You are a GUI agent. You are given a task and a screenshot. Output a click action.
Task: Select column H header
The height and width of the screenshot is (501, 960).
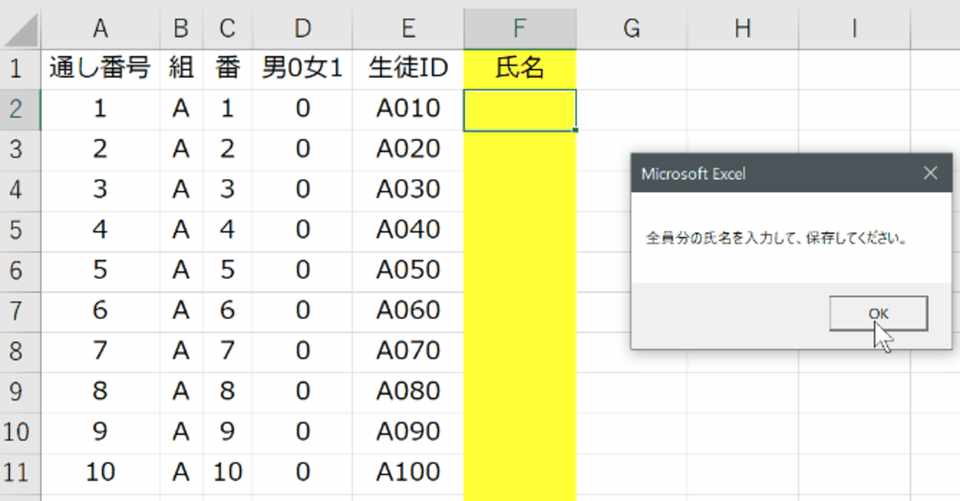tap(743, 29)
